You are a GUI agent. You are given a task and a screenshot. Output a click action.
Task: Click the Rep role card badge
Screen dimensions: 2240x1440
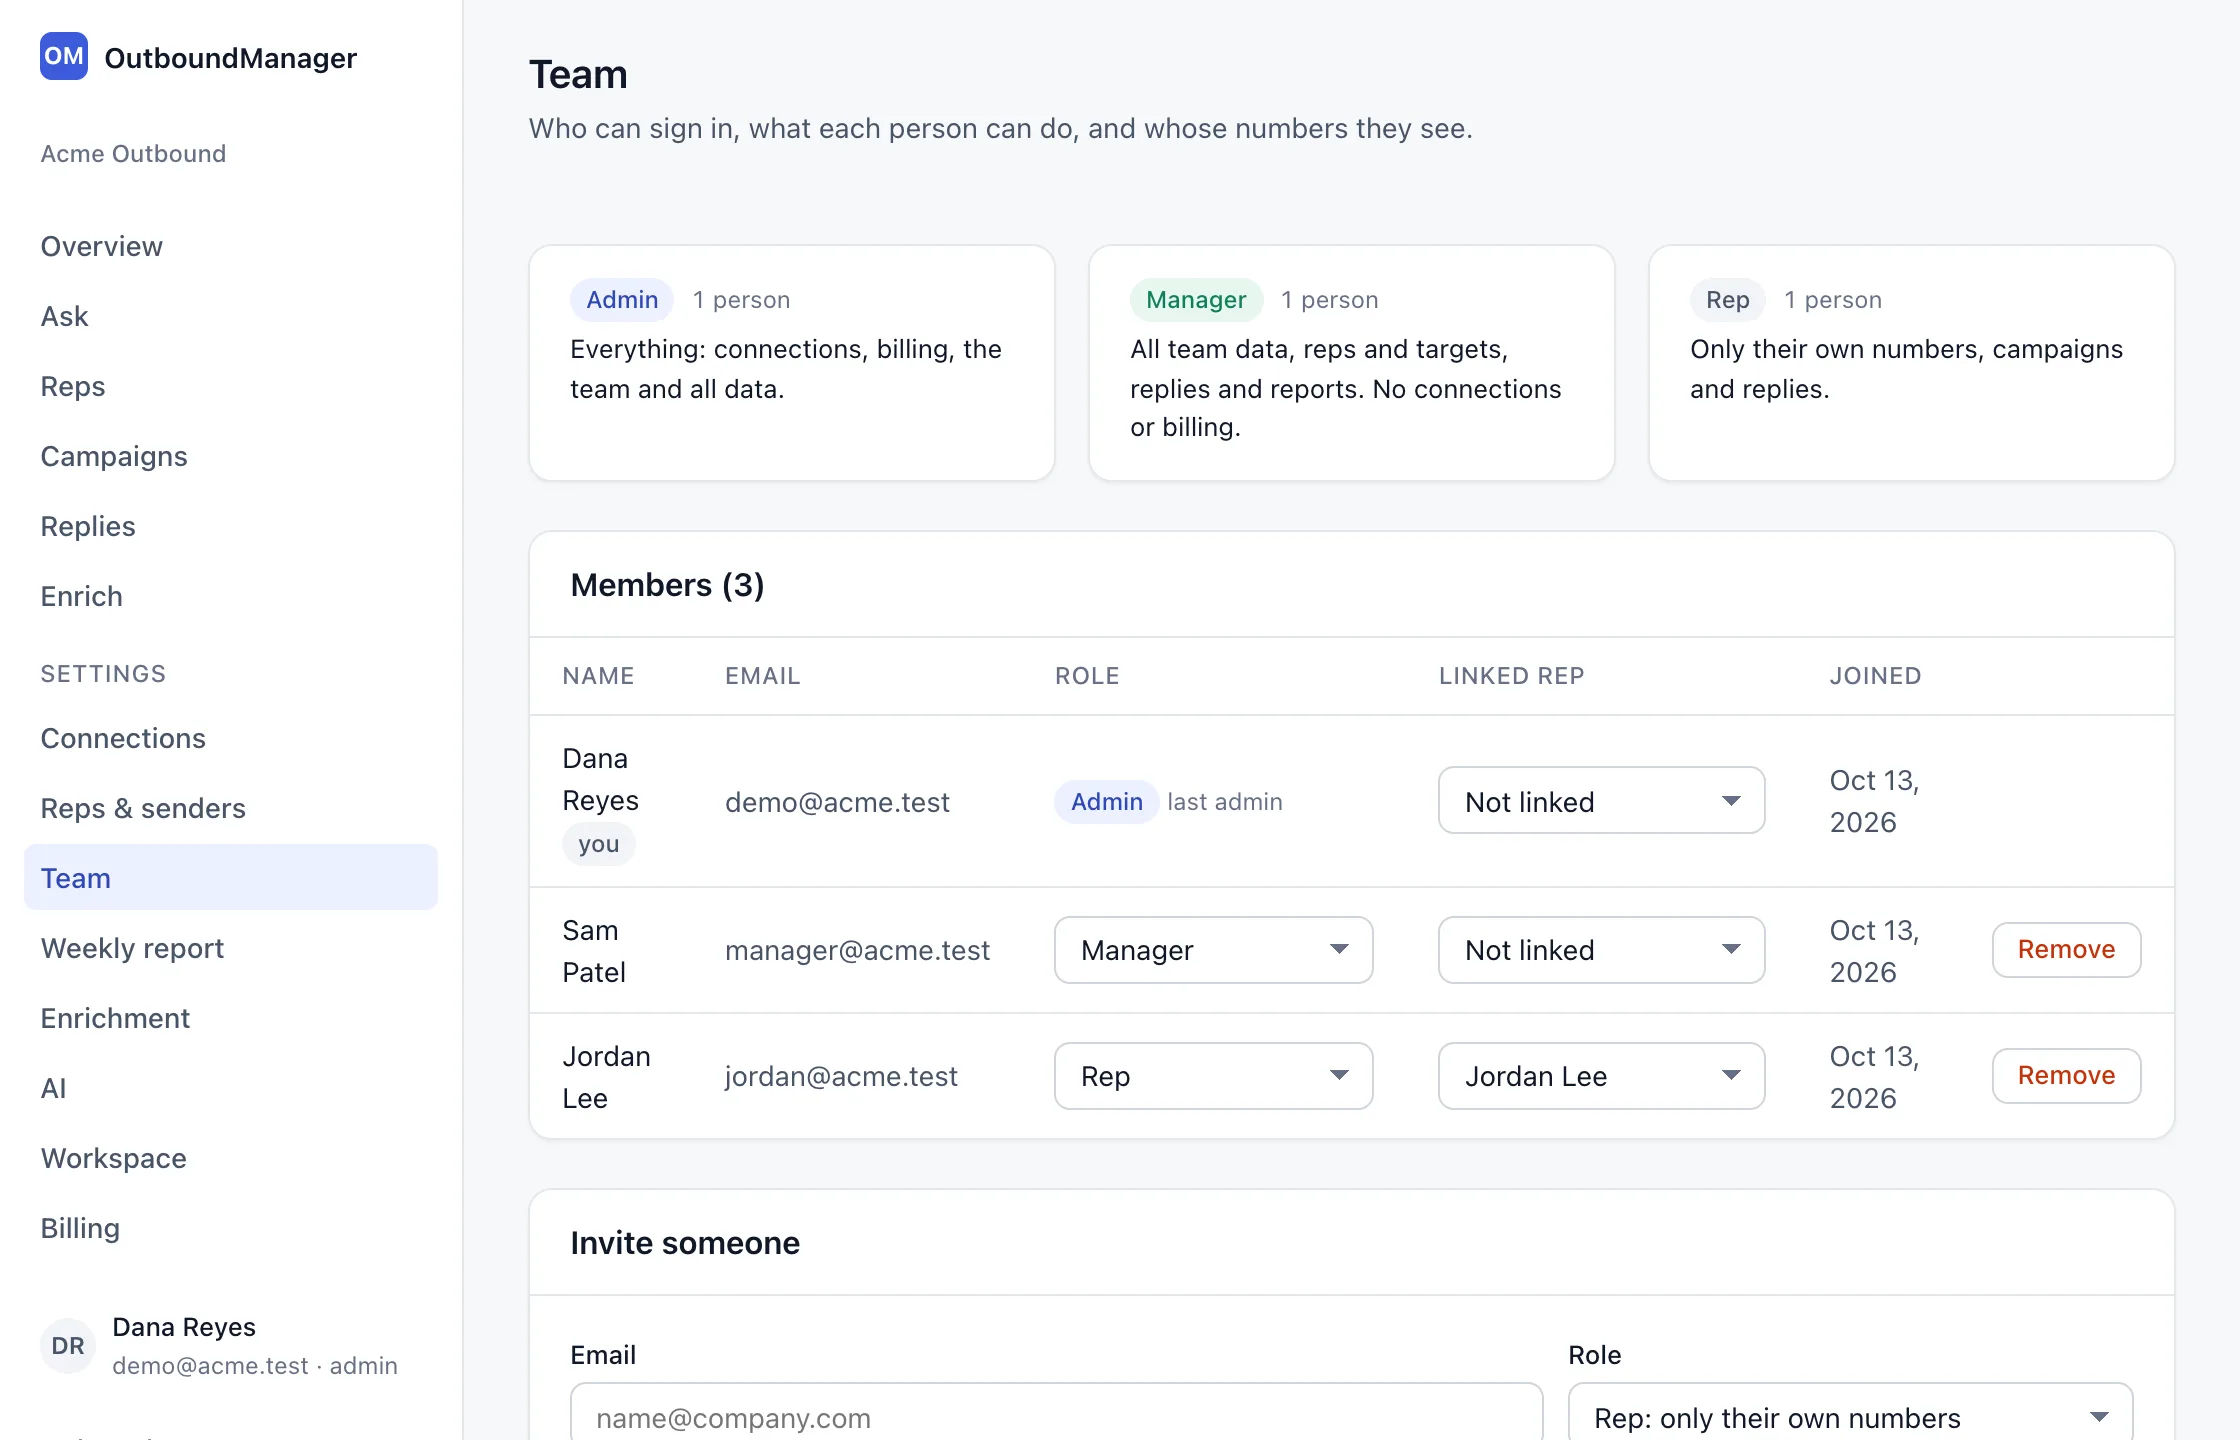pyautogui.click(x=1727, y=300)
